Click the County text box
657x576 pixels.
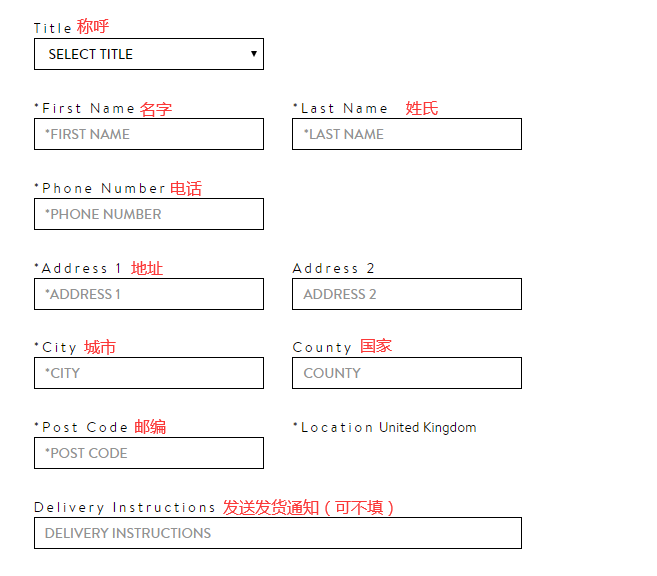pos(406,373)
